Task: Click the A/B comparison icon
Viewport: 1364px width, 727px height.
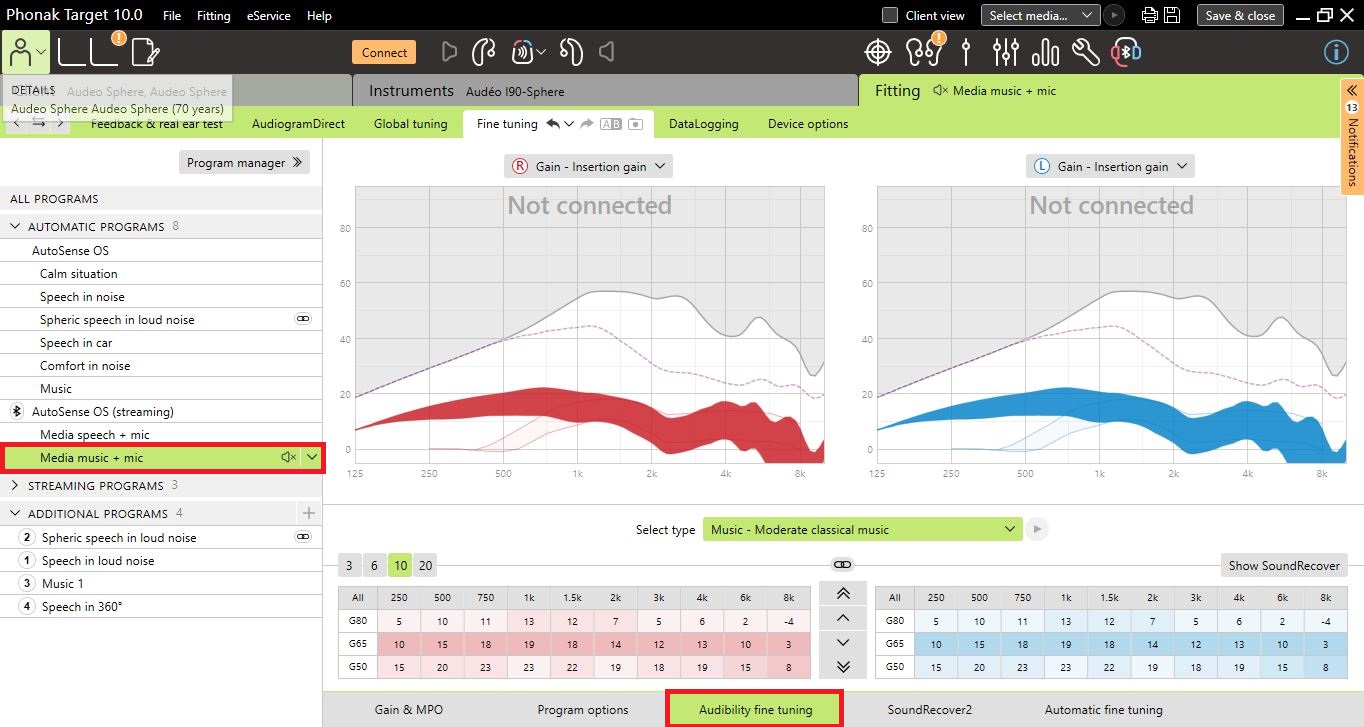Action: (610, 124)
